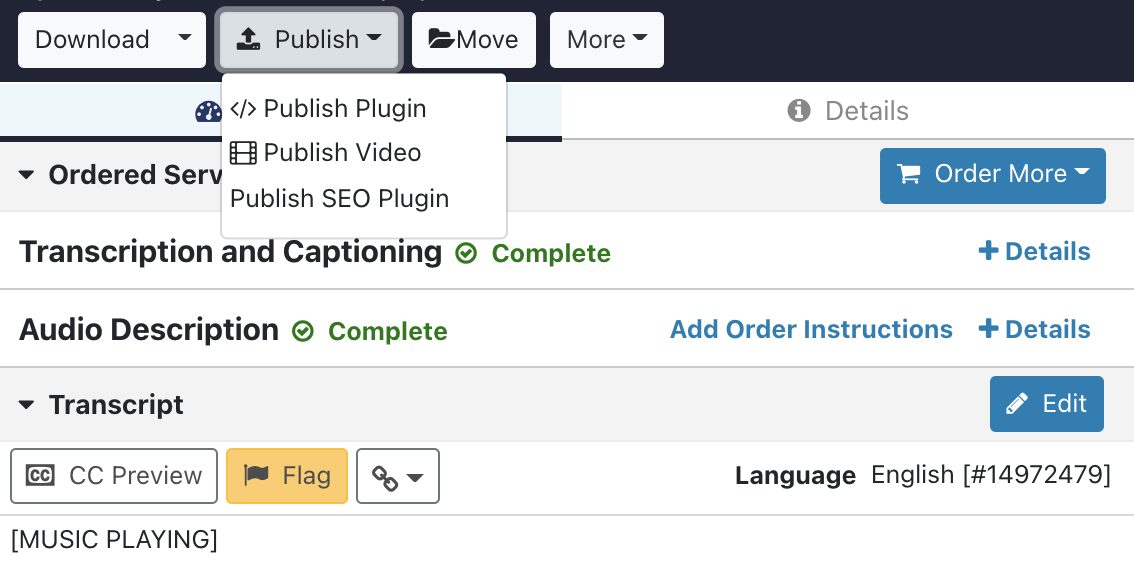The width and height of the screenshot is (1134, 584).
Task: Collapse the Transcript section
Action: pos(24,405)
